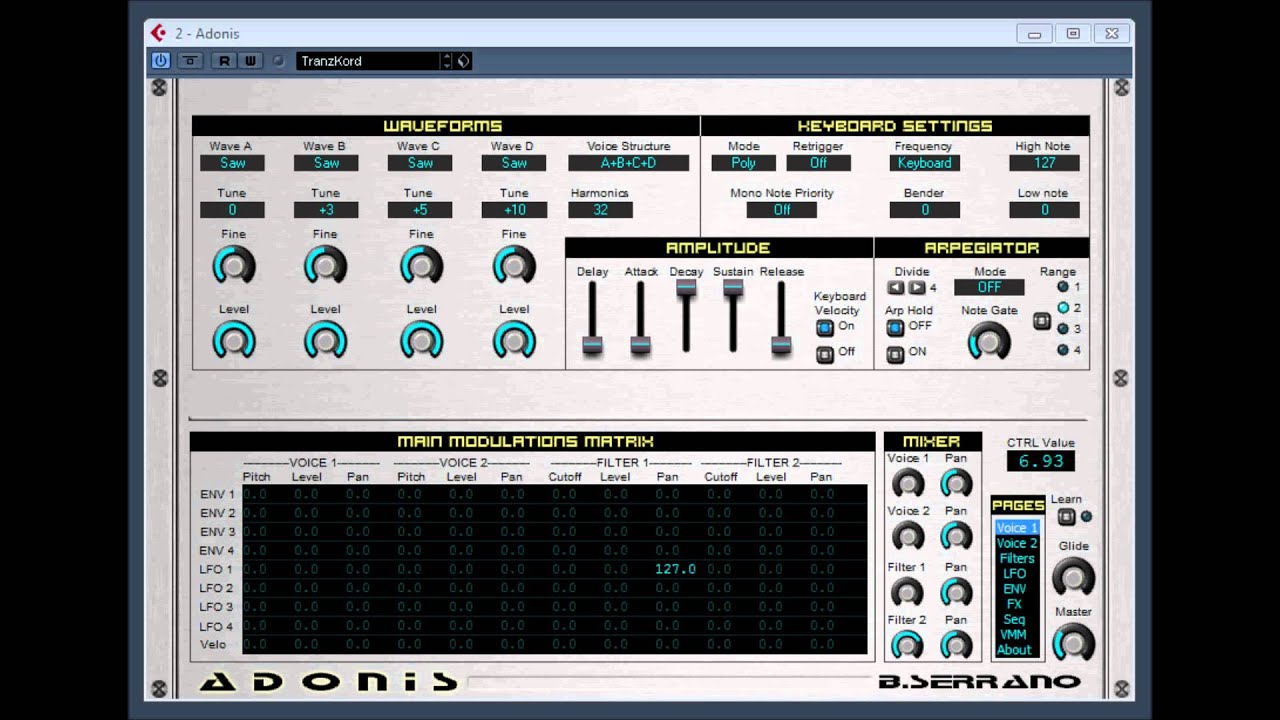Screen dimensions: 1280x720
Task: Click the Glide knob
Action: (x=1074, y=577)
